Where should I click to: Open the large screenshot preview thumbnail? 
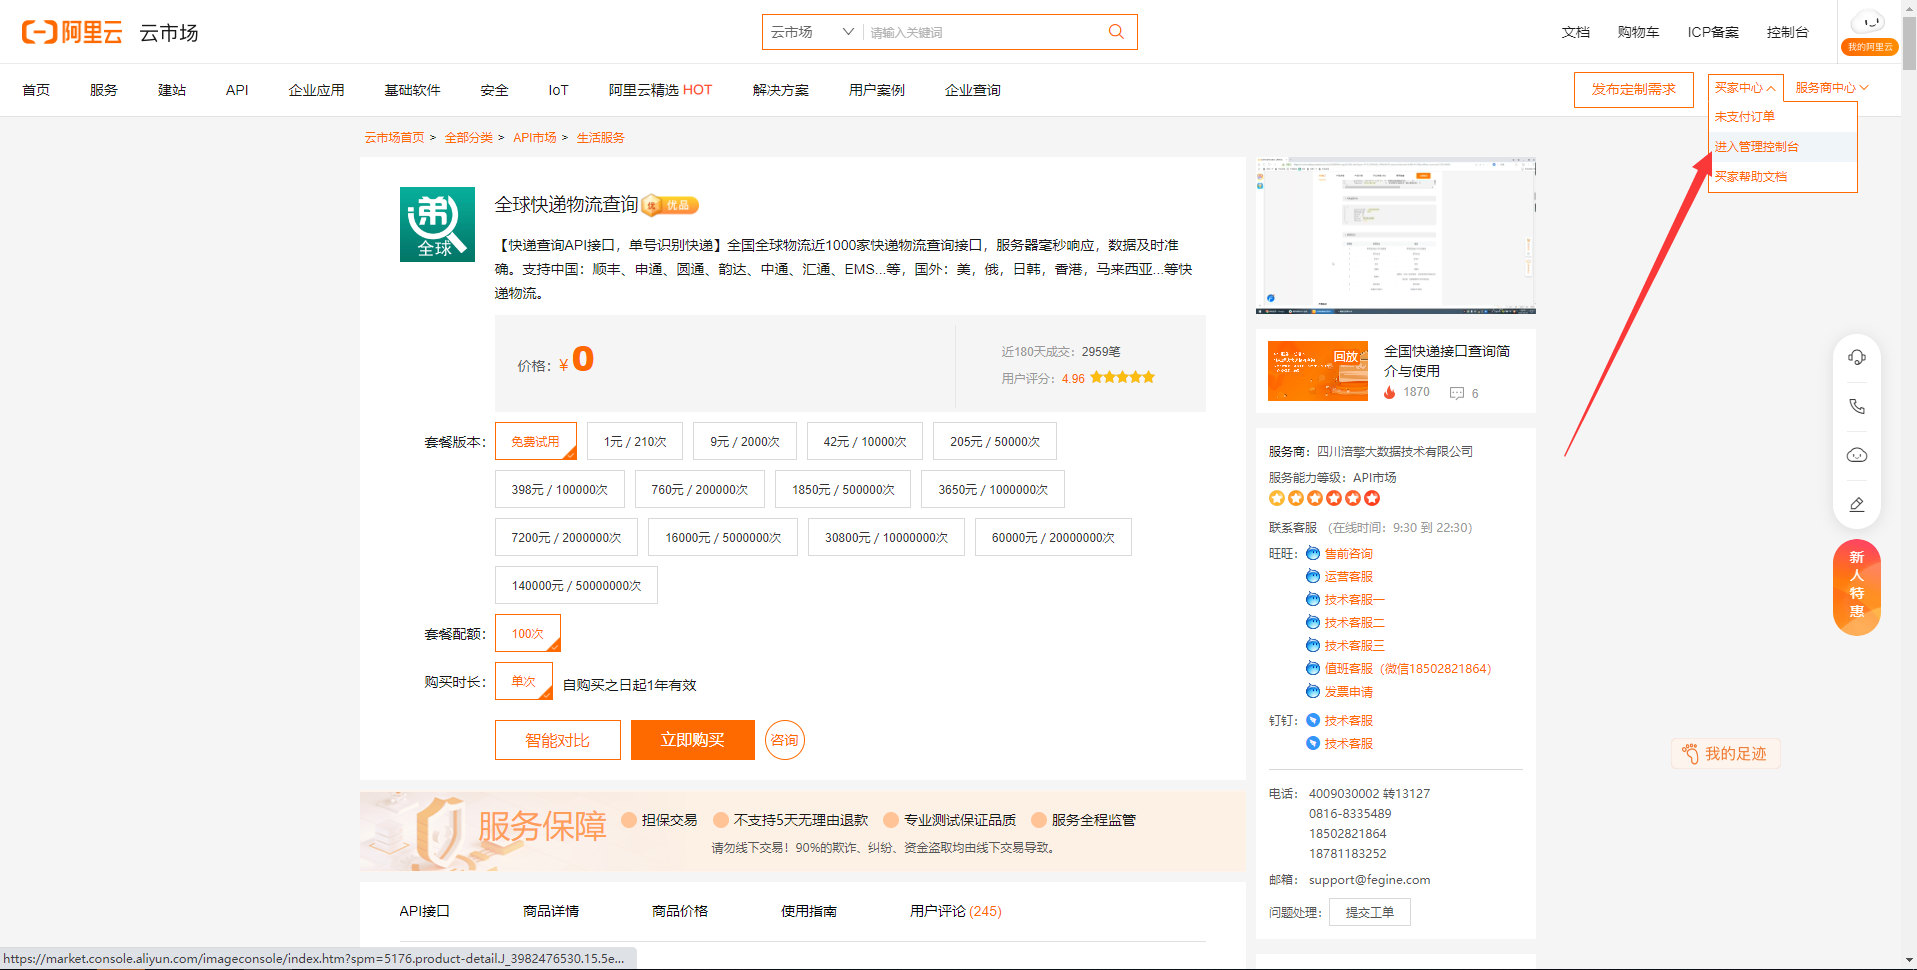click(x=1396, y=236)
